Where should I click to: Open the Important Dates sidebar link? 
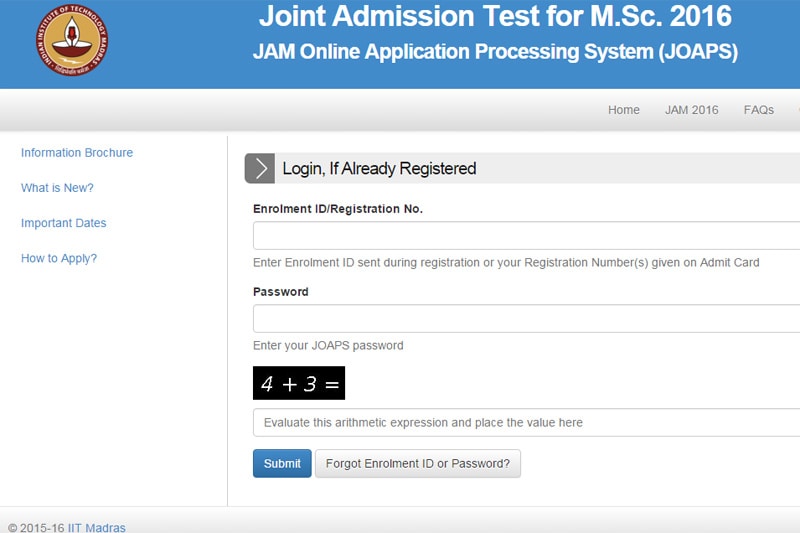[63, 223]
